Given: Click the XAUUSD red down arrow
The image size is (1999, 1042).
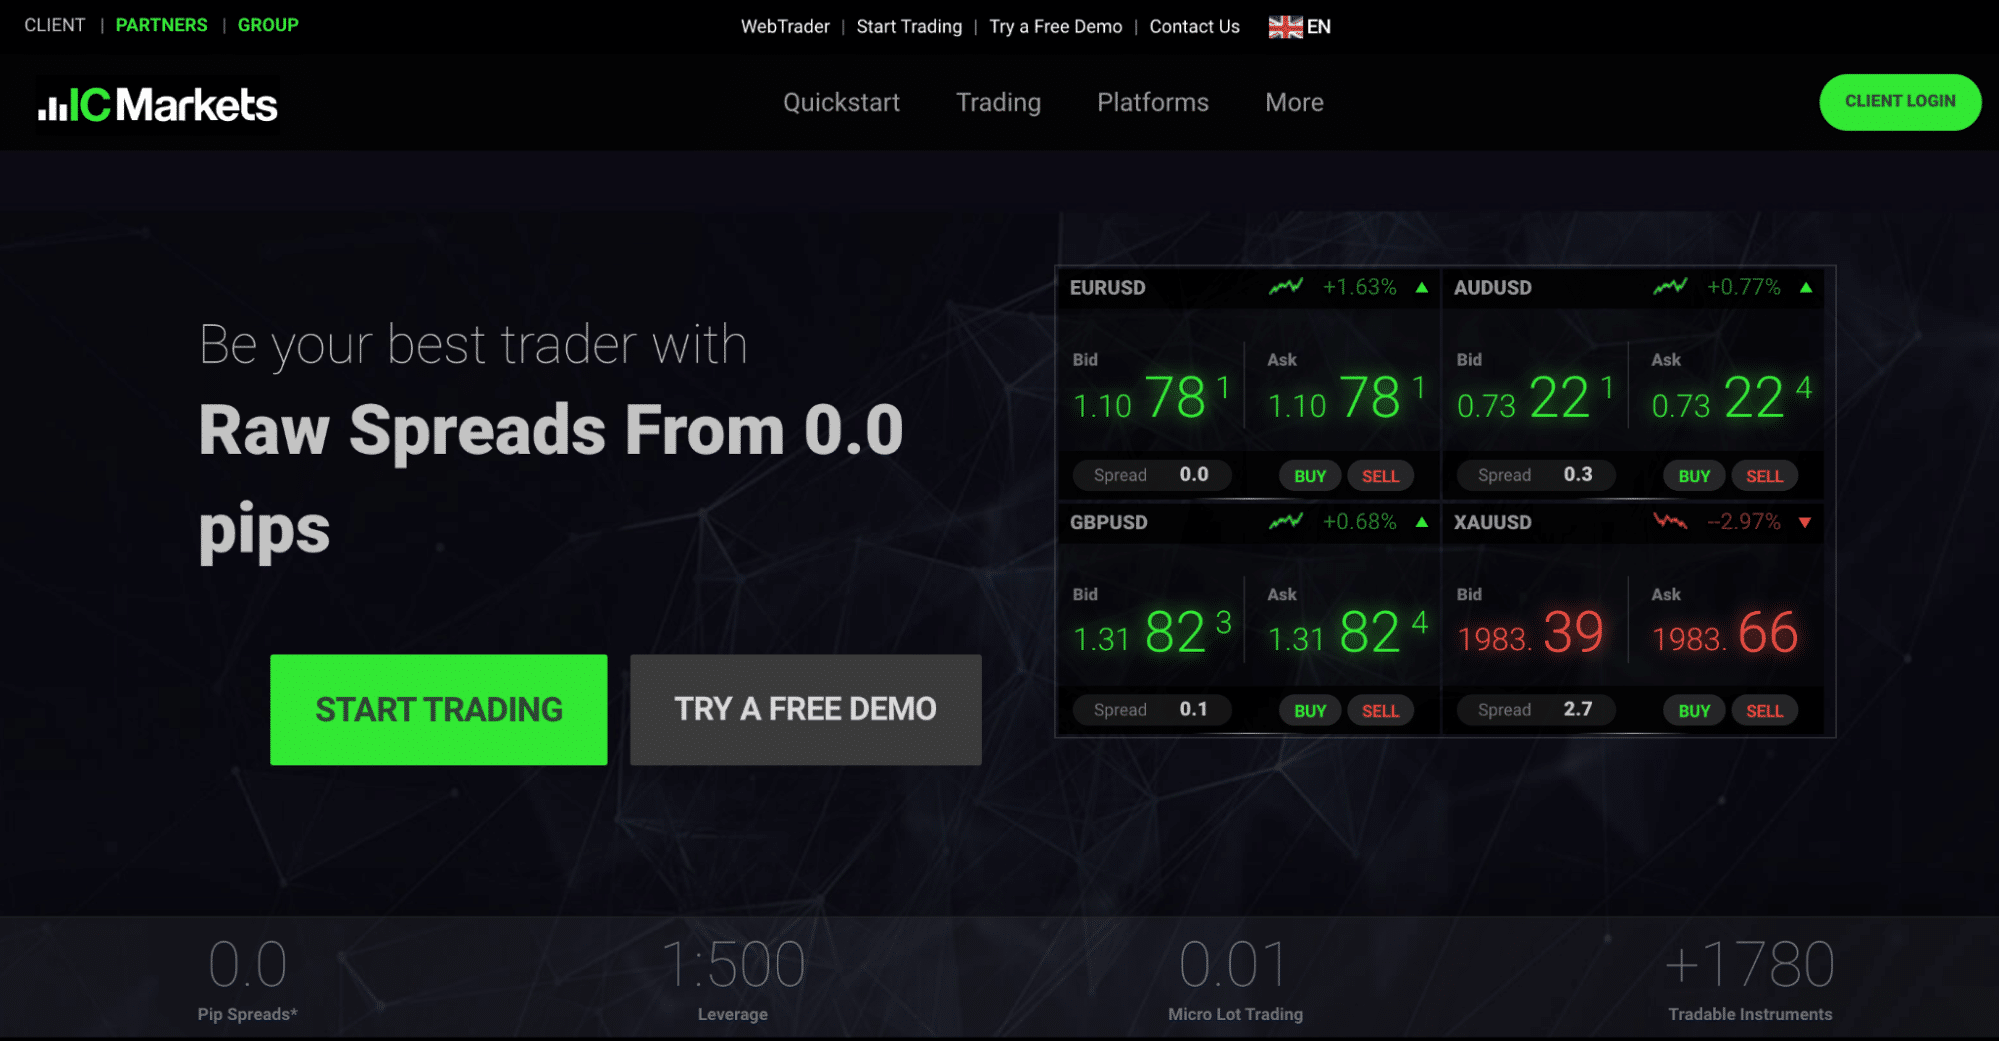Looking at the screenshot, I should (x=1805, y=522).
